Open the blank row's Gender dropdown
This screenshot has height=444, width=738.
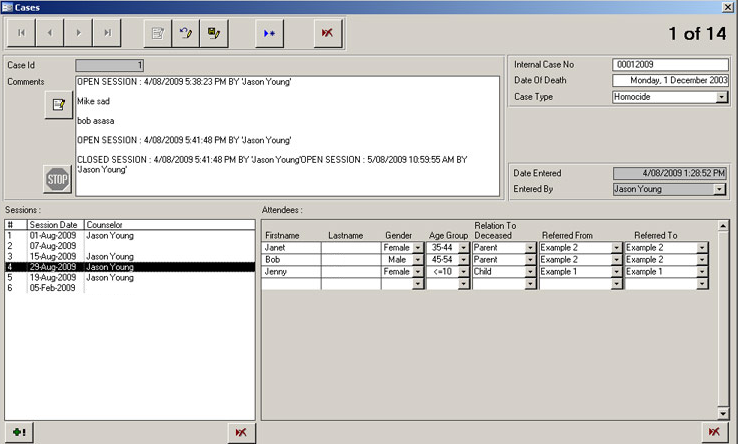click(x=417, y=284)
